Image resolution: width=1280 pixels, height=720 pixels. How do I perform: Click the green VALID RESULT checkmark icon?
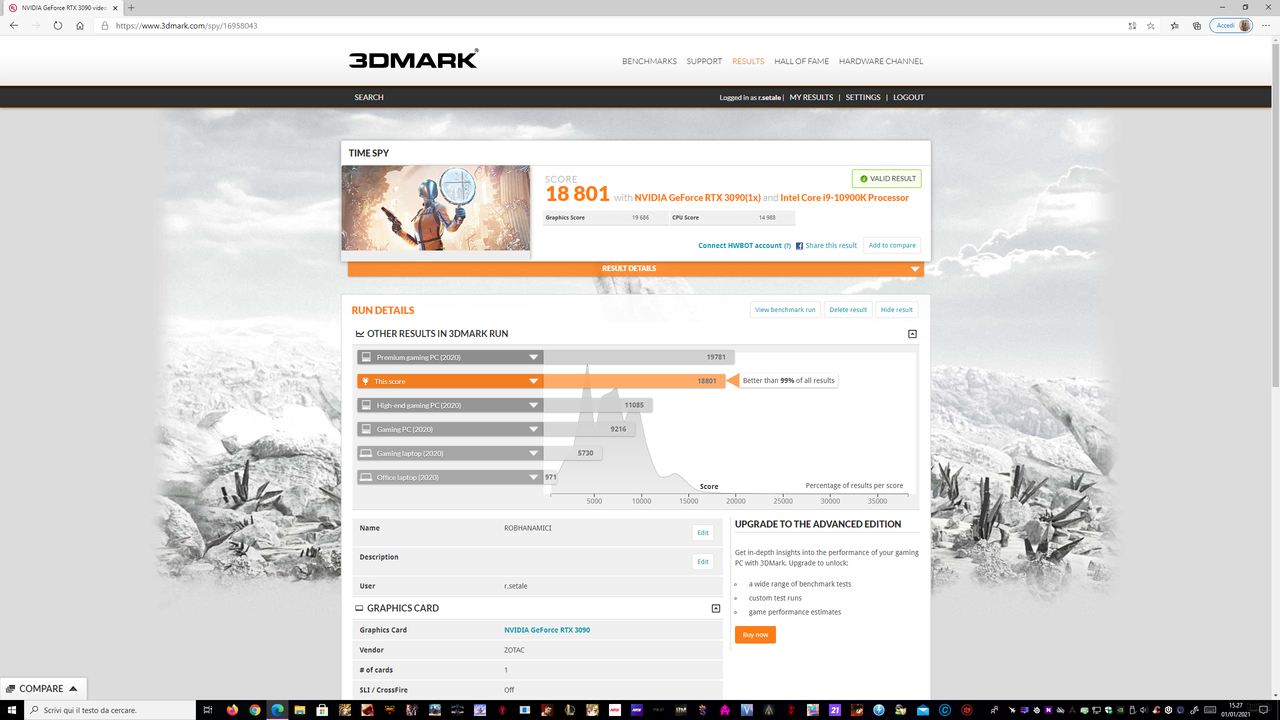(x=863, y=178)
